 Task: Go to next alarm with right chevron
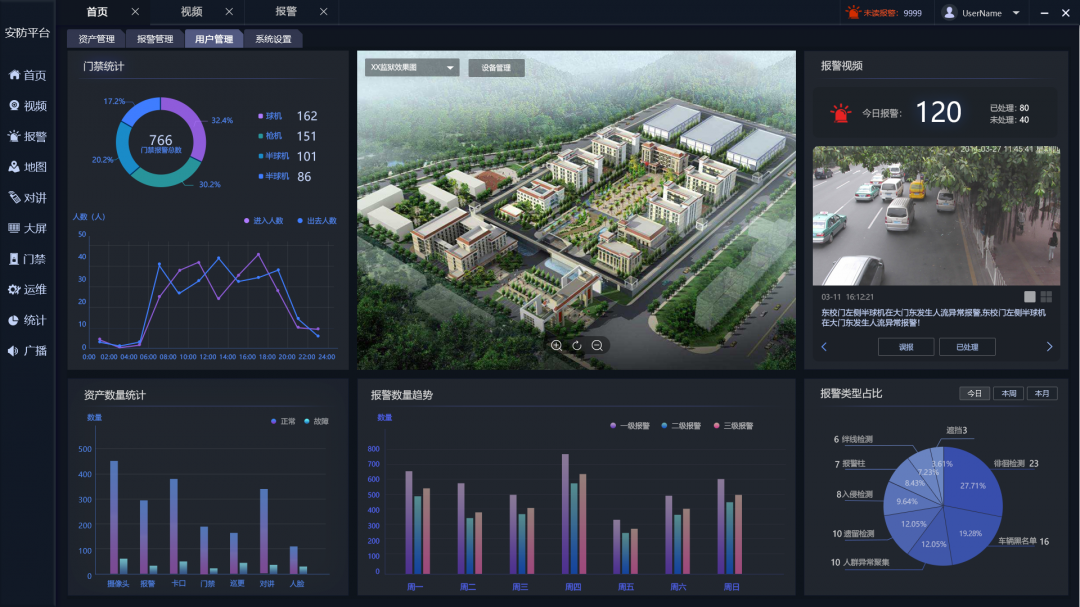pyautogui.click(x=1049, y=347)
